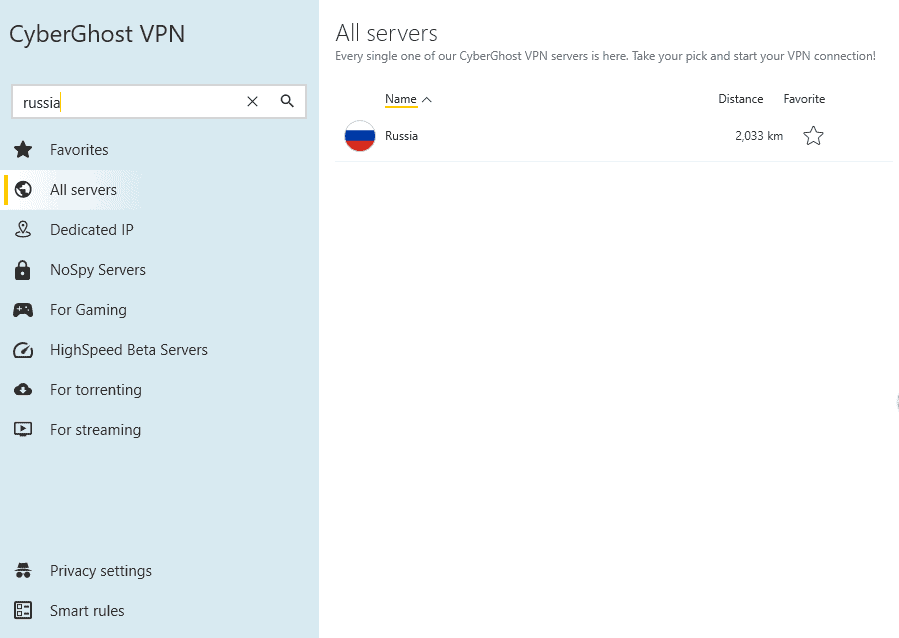
Task: Click the Smart rules checklist icon
Action: point(23,610)
